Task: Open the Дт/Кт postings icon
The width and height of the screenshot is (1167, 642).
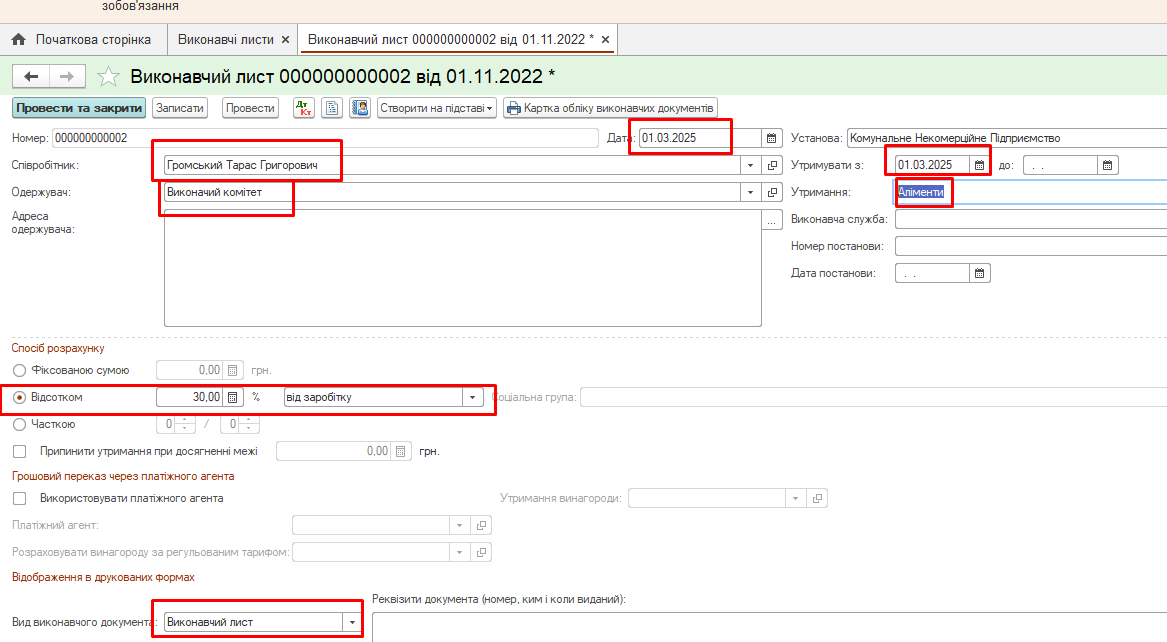Action: (304, 108)
